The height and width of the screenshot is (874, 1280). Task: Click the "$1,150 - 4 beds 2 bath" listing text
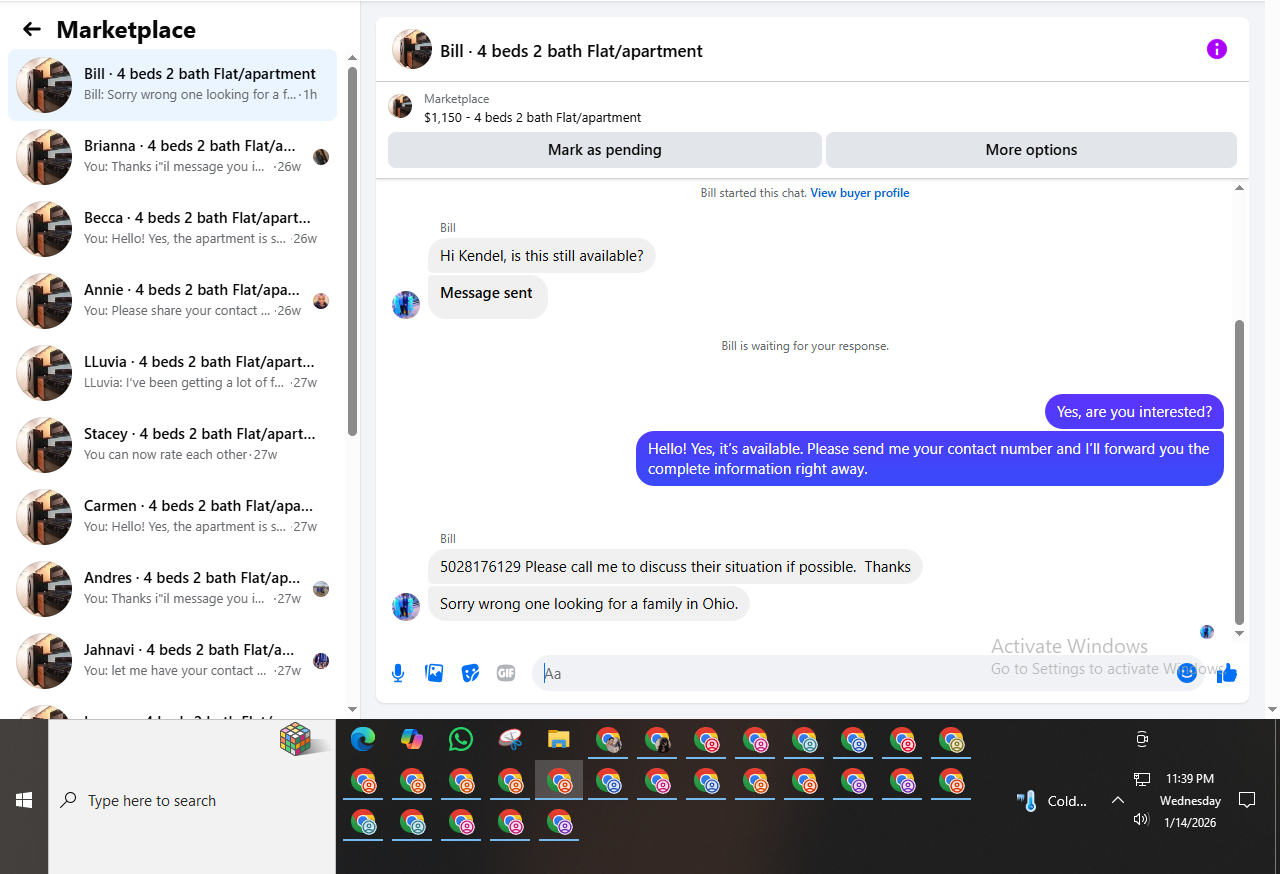coord(533,117)
